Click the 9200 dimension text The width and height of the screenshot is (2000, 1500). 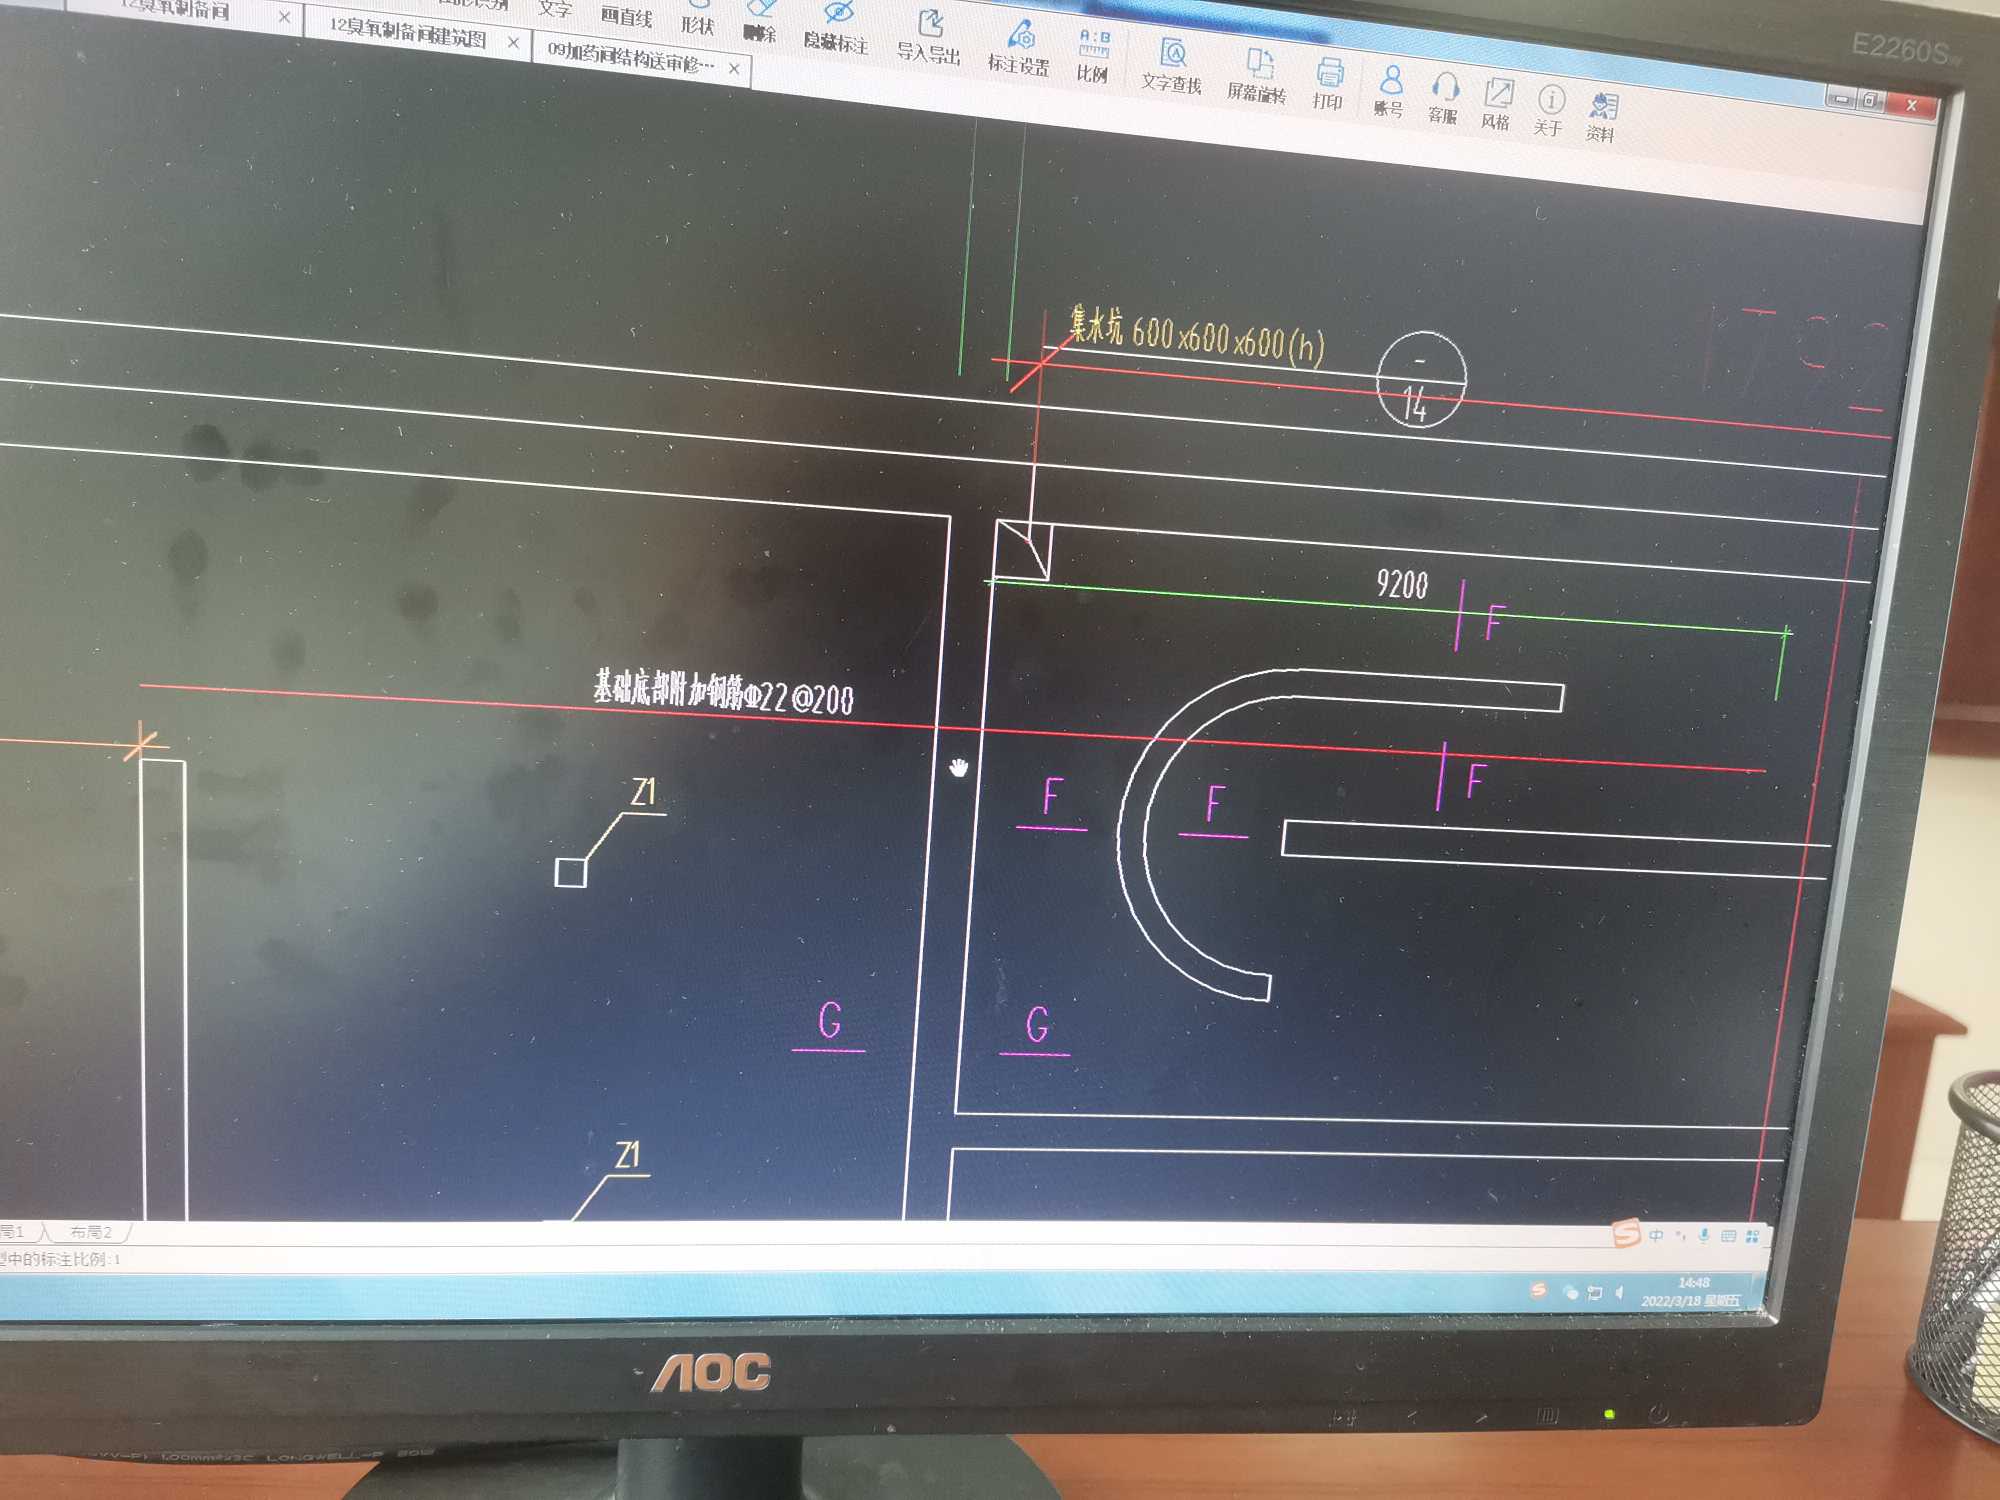pyautogui.click(x=1402, y=584)
